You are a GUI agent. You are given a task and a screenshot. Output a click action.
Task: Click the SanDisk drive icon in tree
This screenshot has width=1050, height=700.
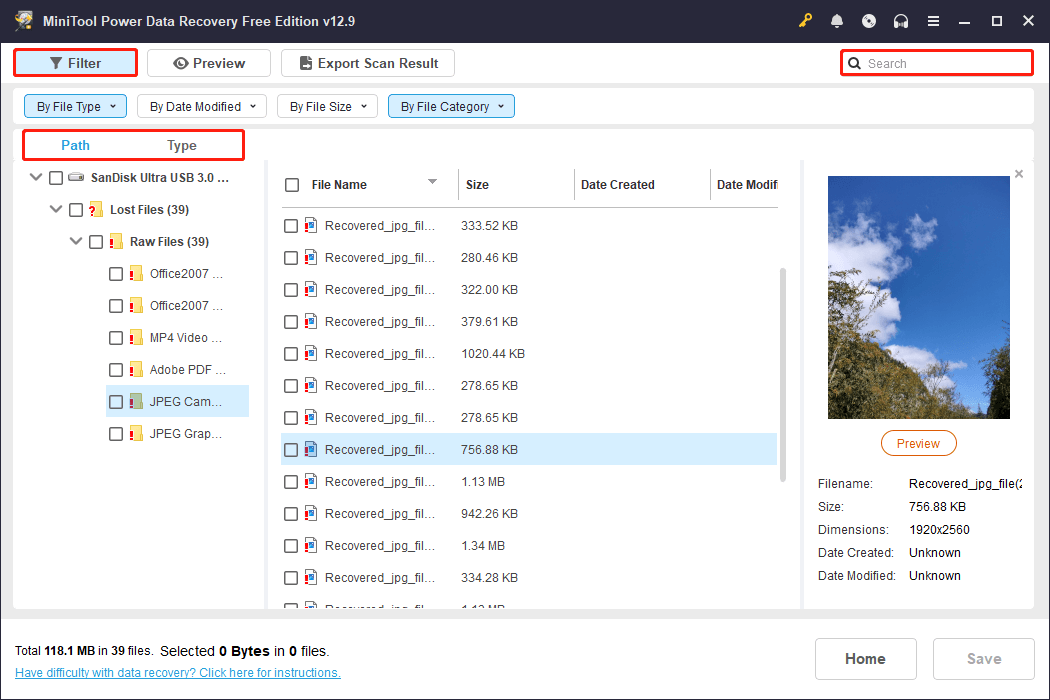click(76, 178)
